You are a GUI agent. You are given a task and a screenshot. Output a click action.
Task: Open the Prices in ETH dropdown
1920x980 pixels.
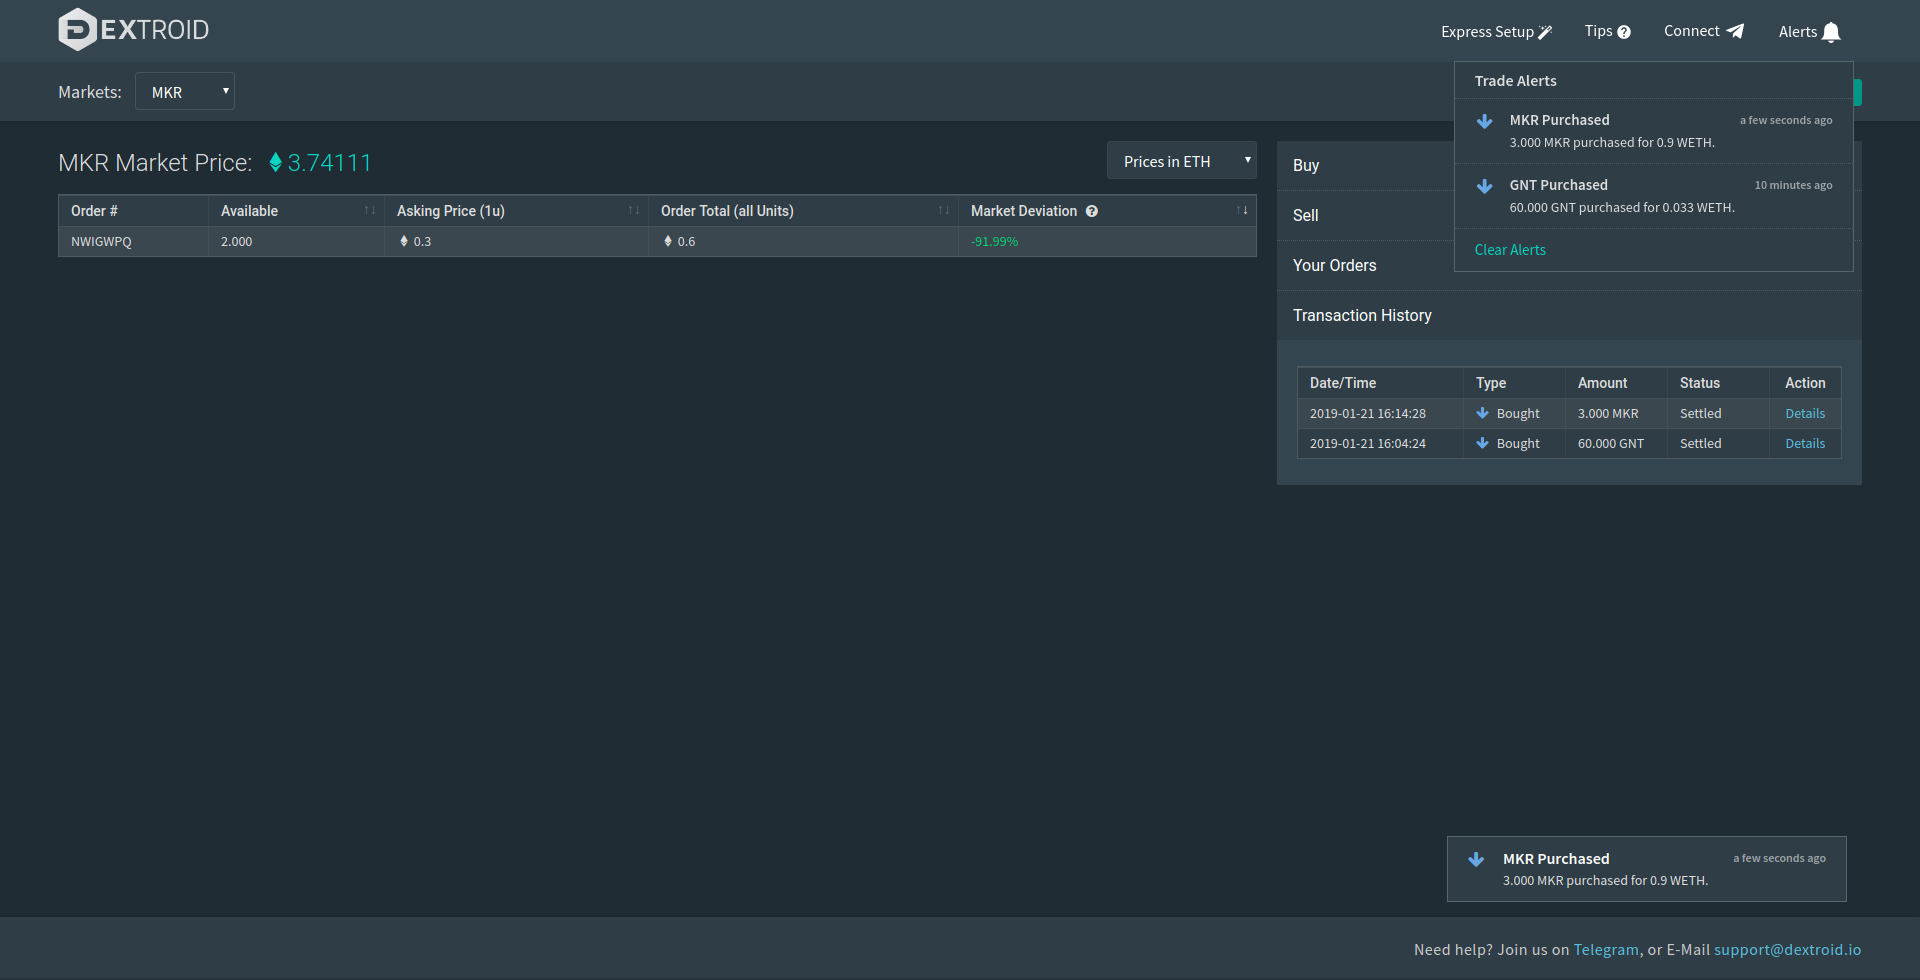tap(1181, 161)
